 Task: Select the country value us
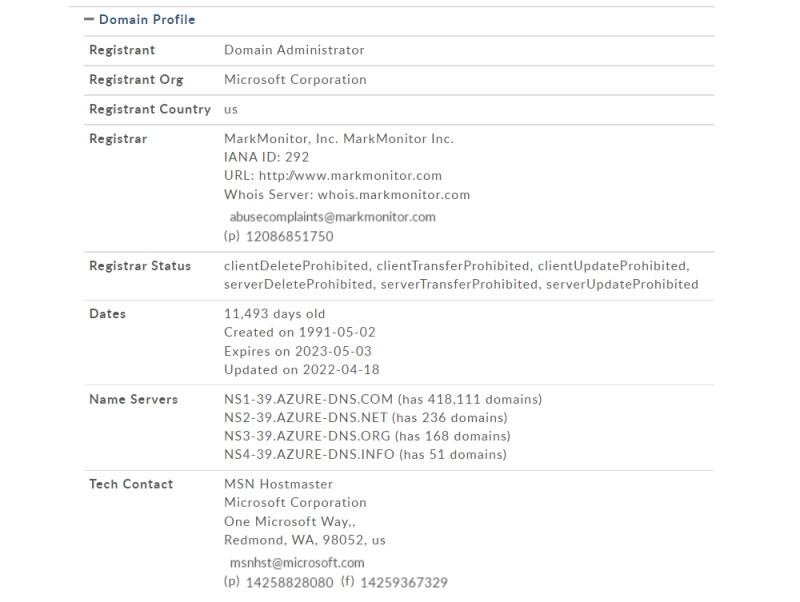click(231, 110)
